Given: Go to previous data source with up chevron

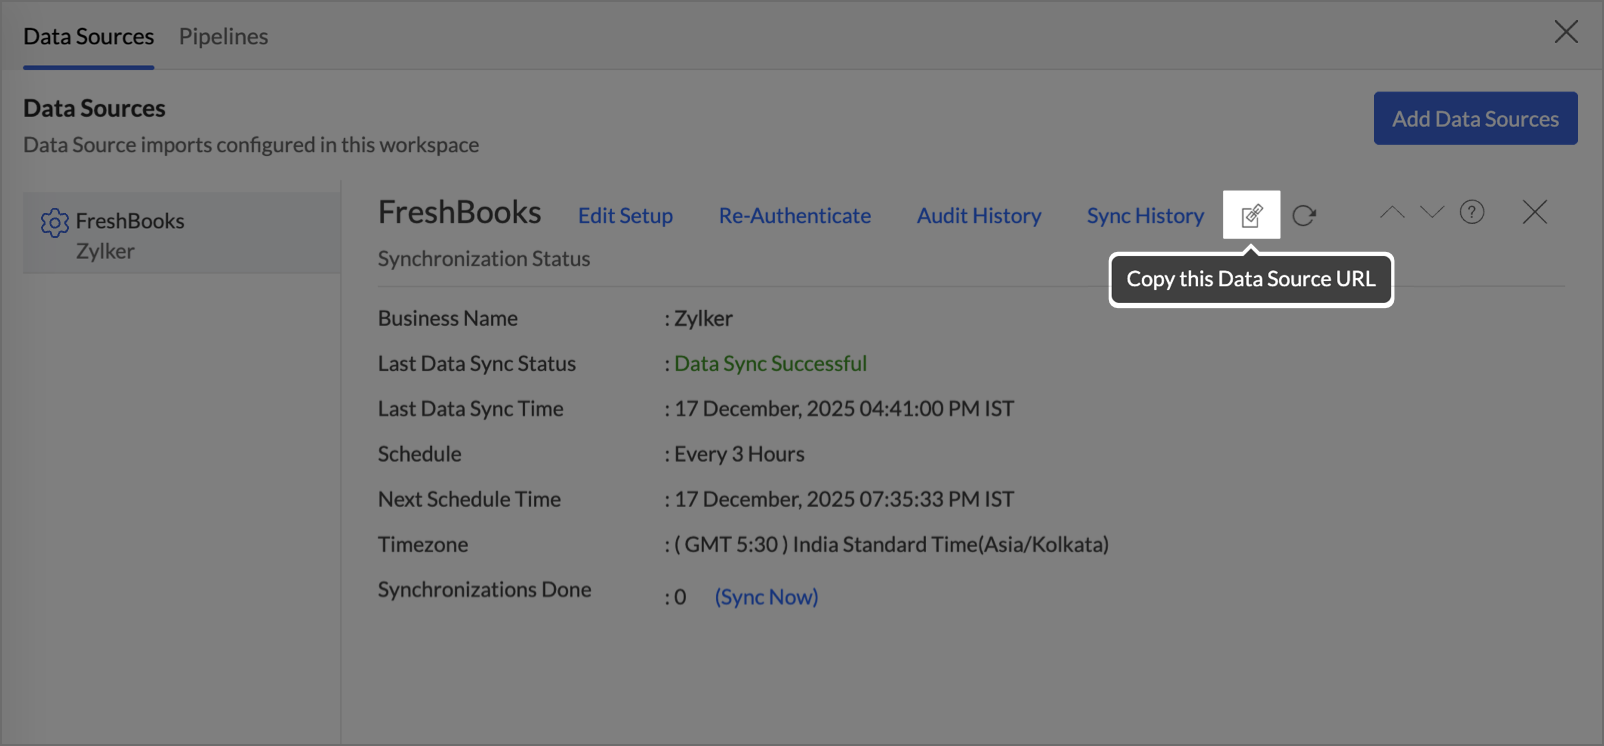Looking at the screenshot, I should pyautogui.click(x=1392, y=212).
